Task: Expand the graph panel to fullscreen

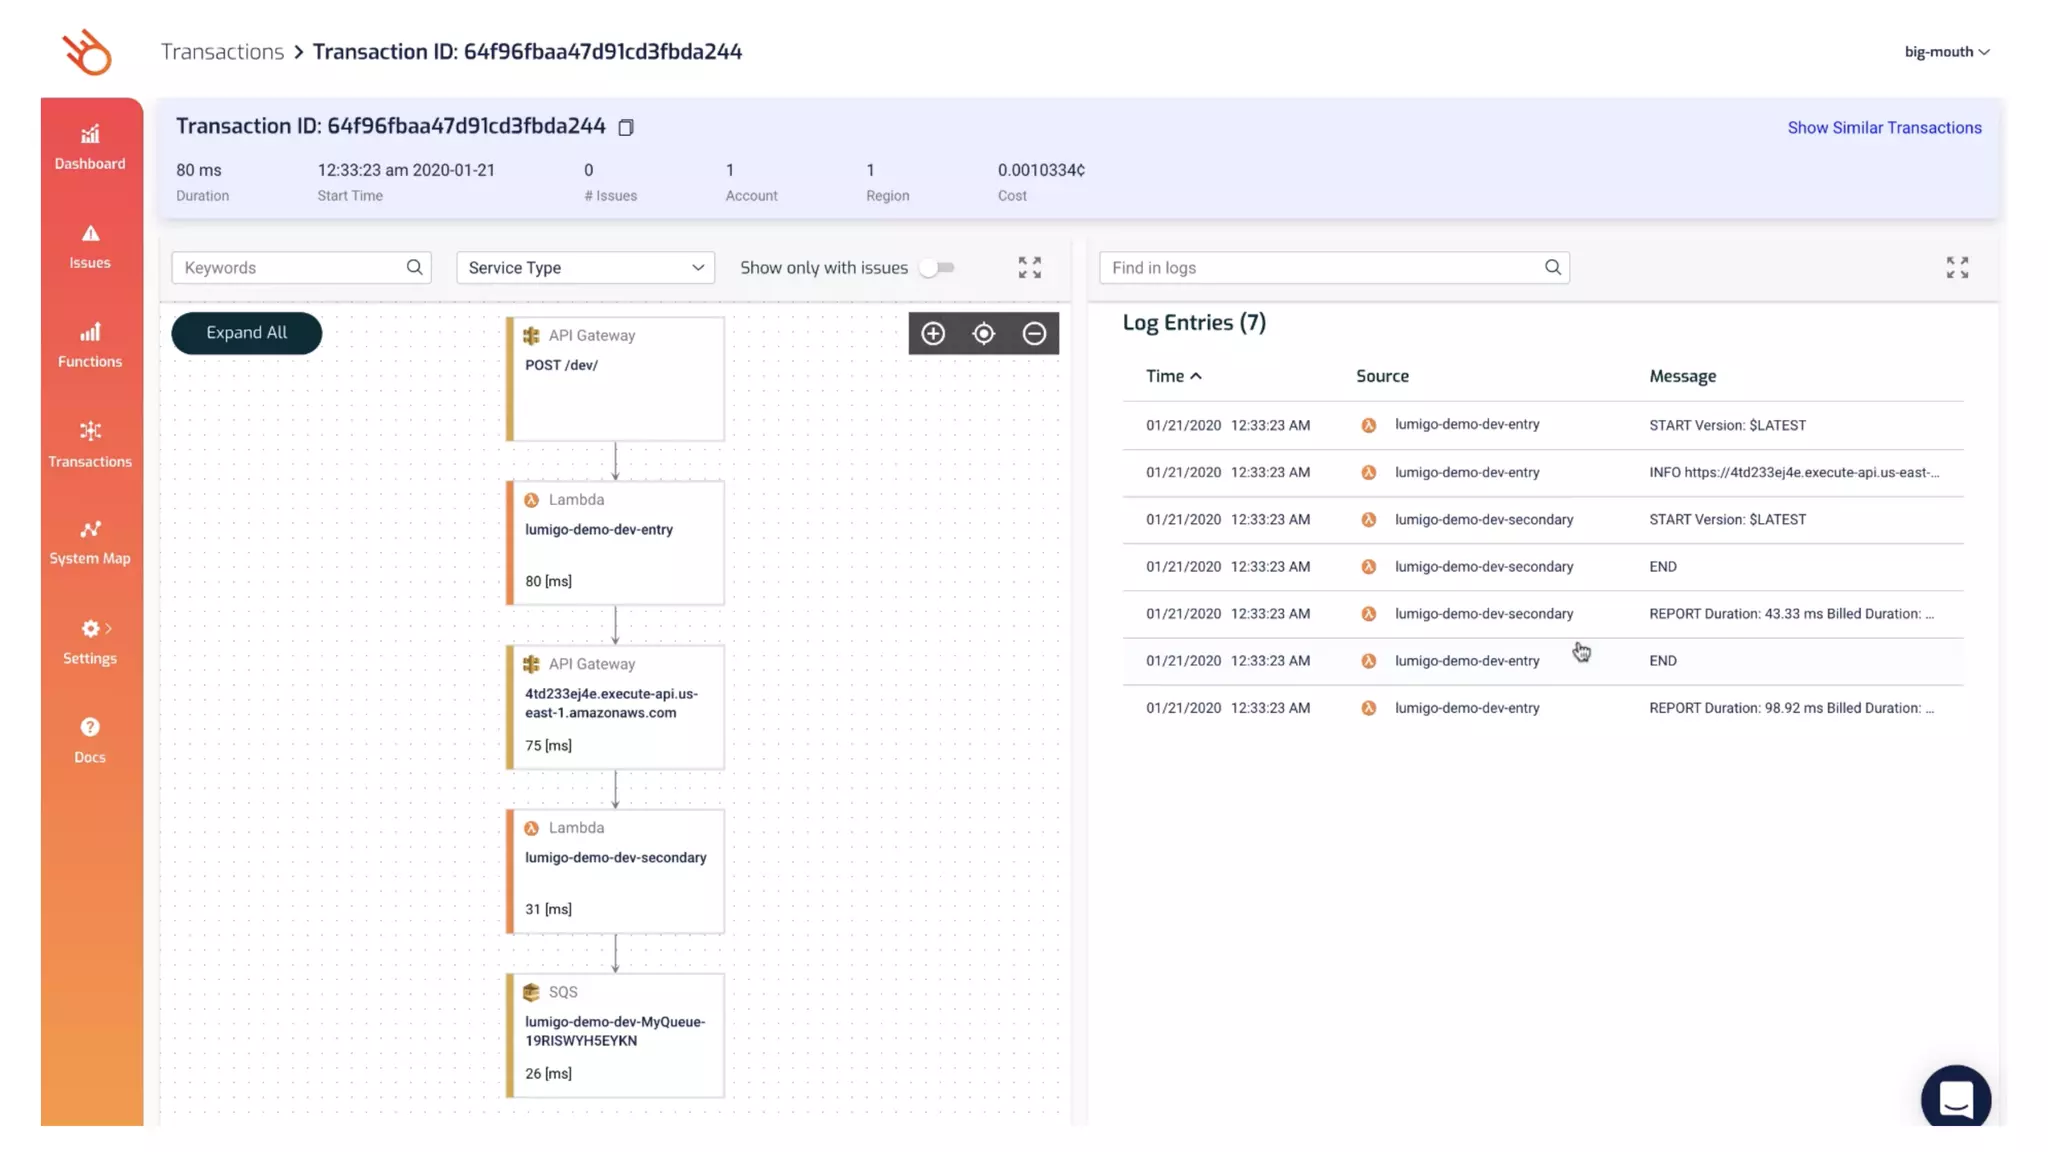Action: (1029, 267)
